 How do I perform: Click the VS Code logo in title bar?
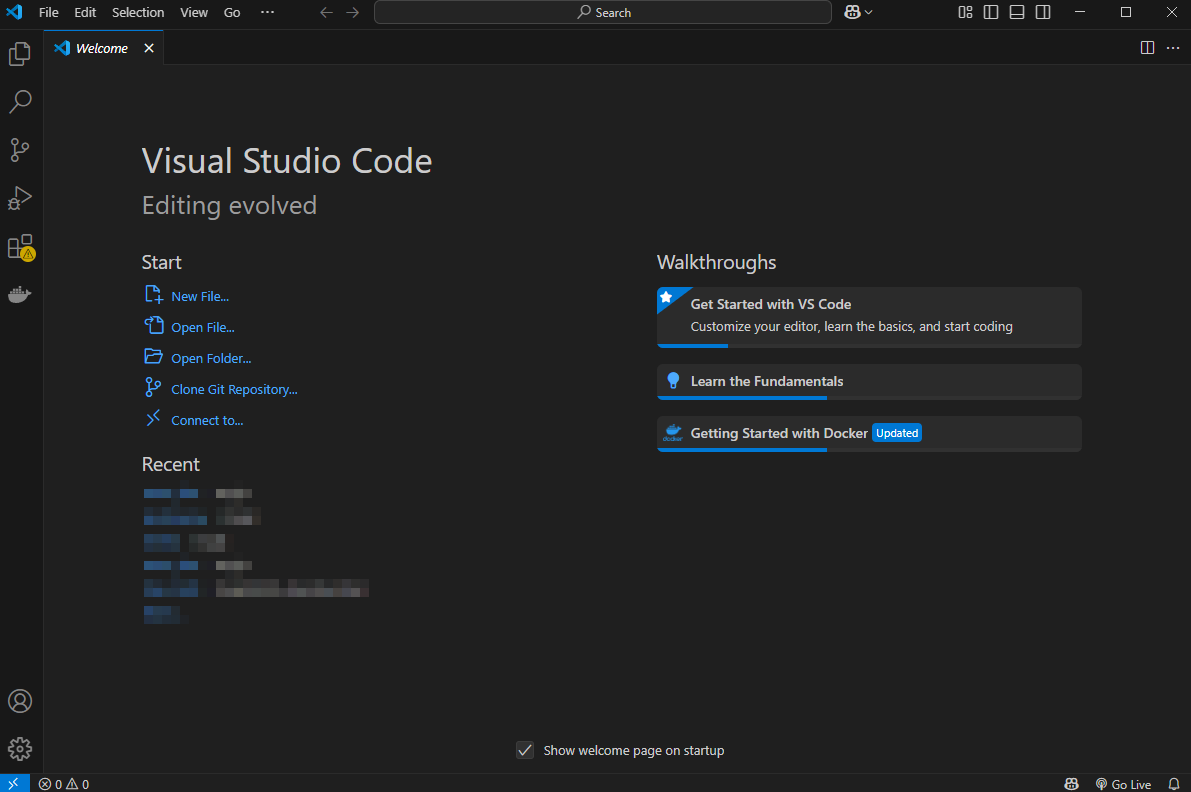[14, 12]
